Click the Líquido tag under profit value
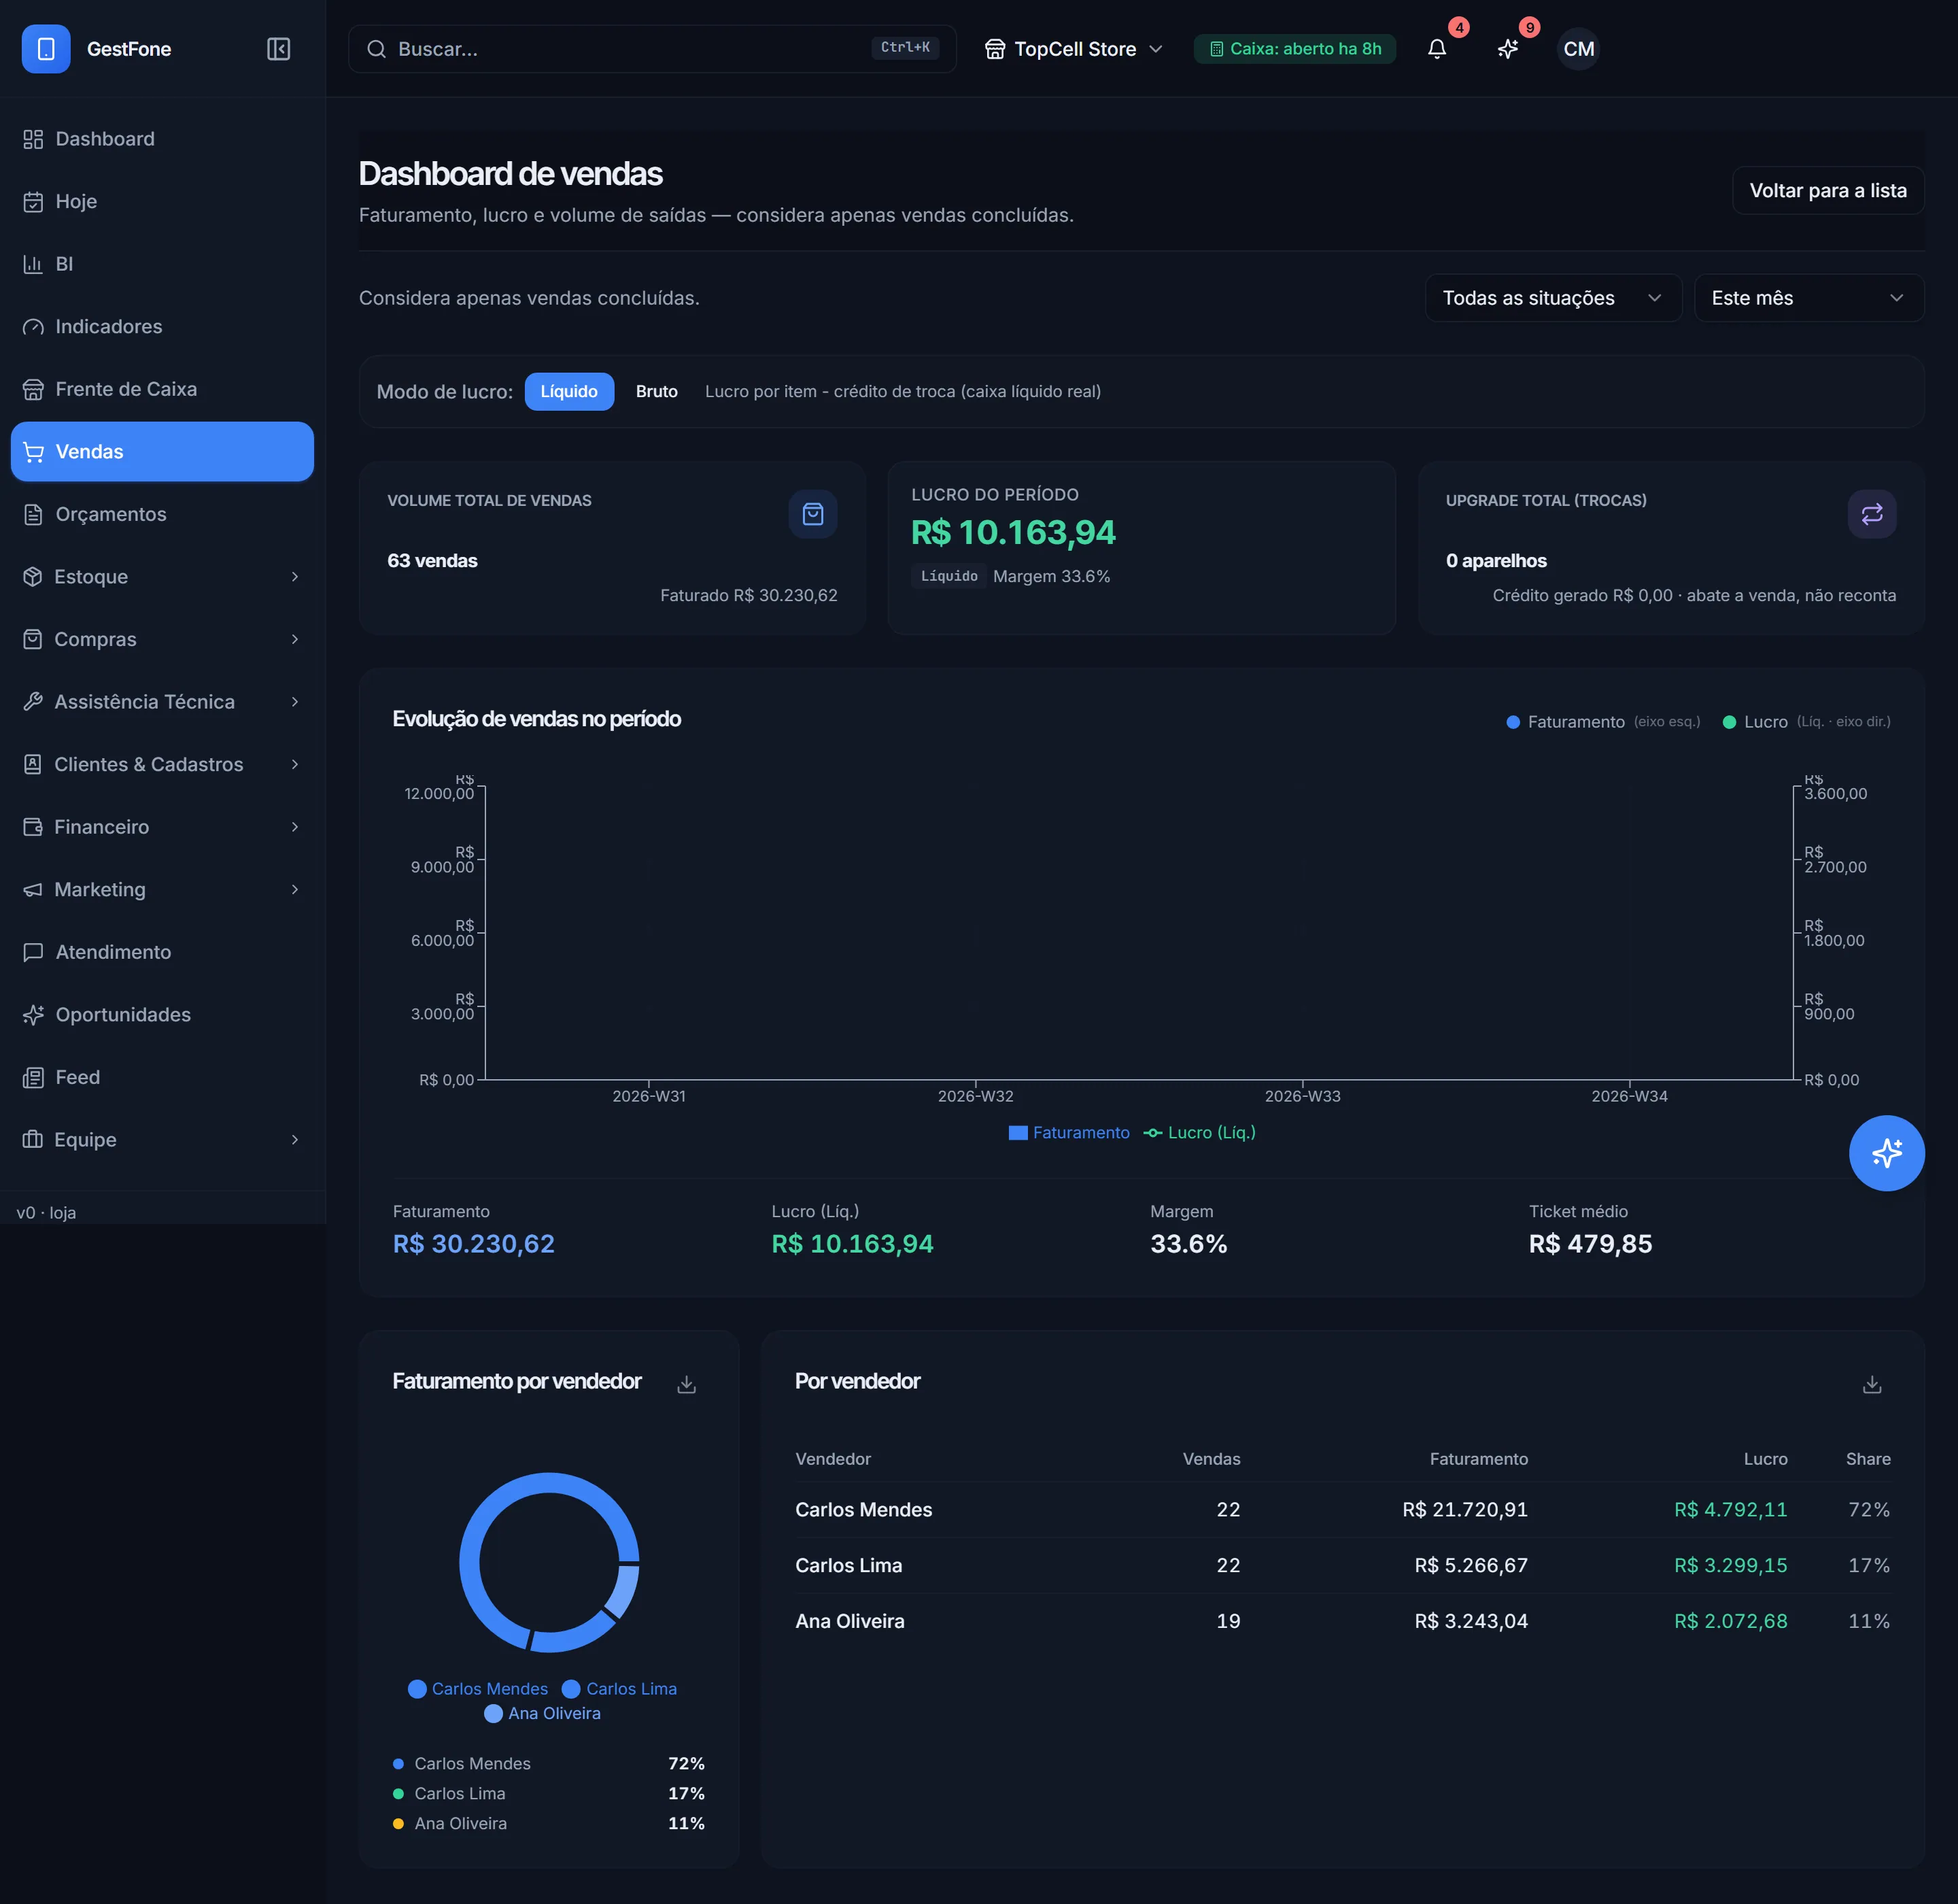1958x1904 pixels. pyautogui.click(x=949, y=577)
